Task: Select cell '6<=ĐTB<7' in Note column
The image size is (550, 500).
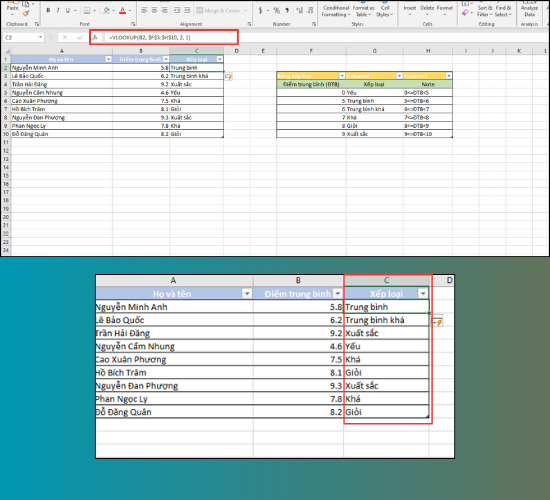Action: click(428, 109)
